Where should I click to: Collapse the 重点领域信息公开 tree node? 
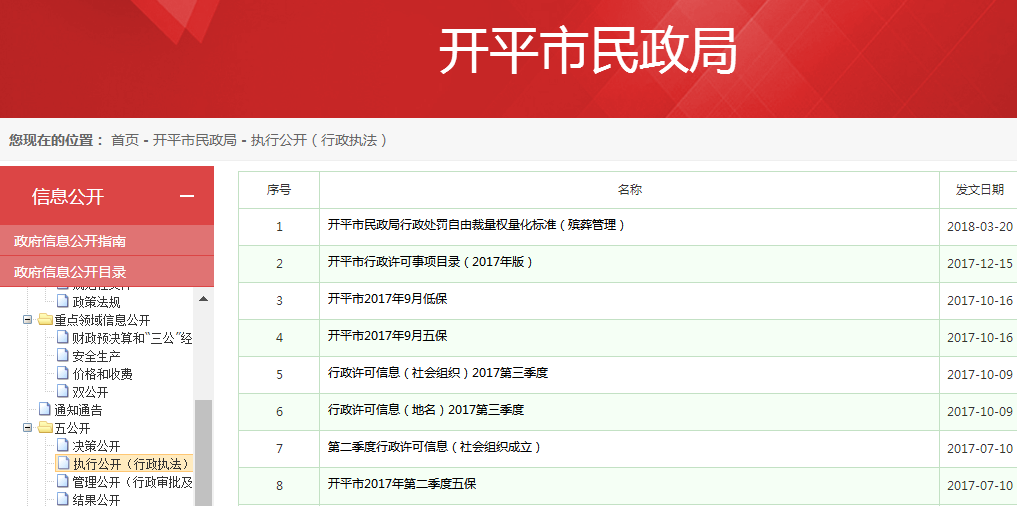click(27, 320)
